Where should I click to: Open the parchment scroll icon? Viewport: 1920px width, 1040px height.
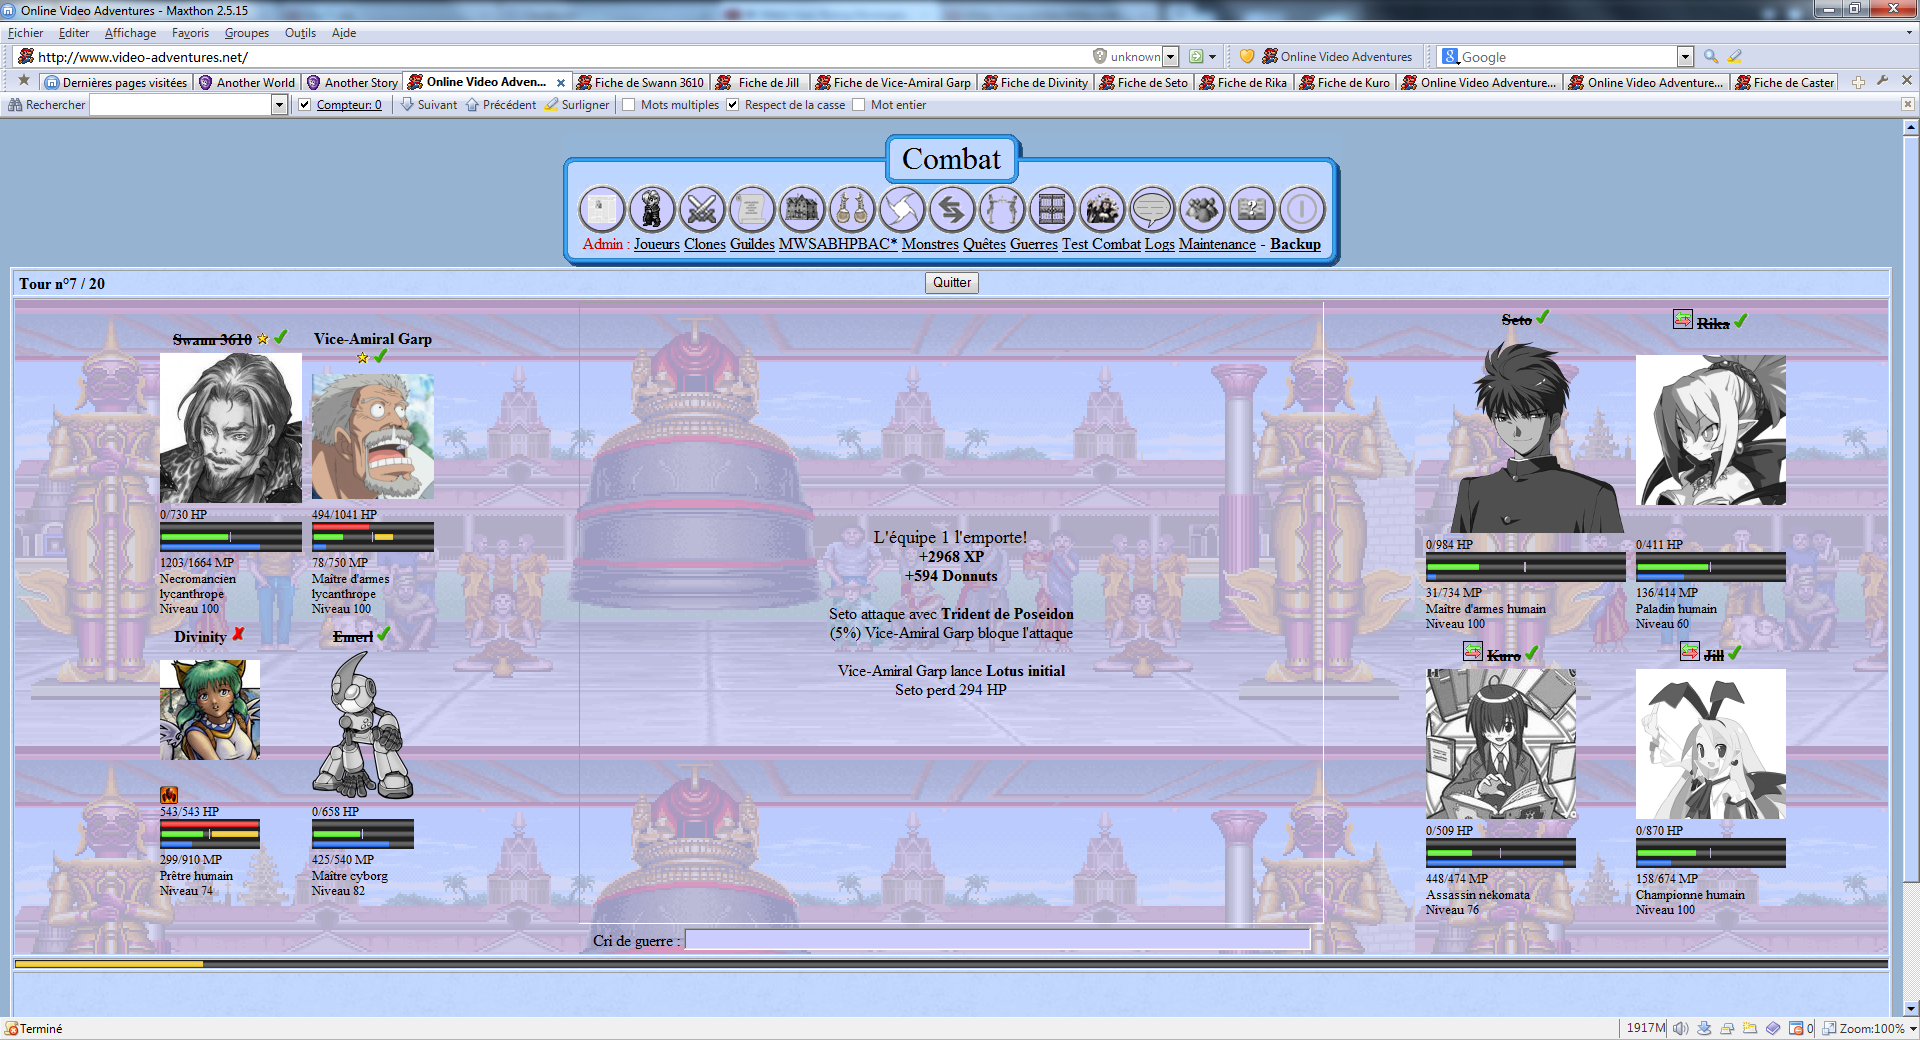click(x=751, y=210)
